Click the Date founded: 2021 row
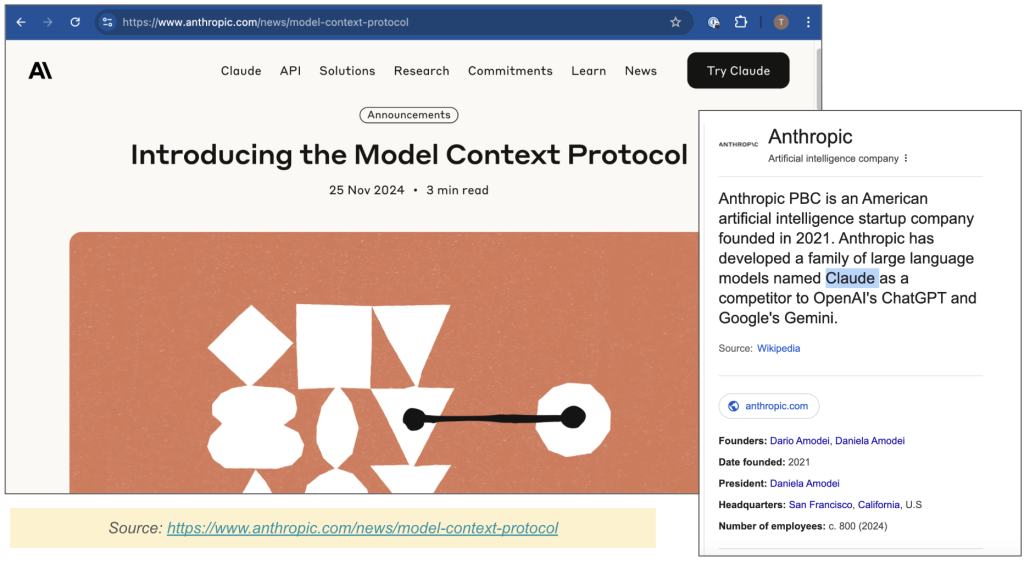The image size is (1024, 563). click(x=764, y=462)
